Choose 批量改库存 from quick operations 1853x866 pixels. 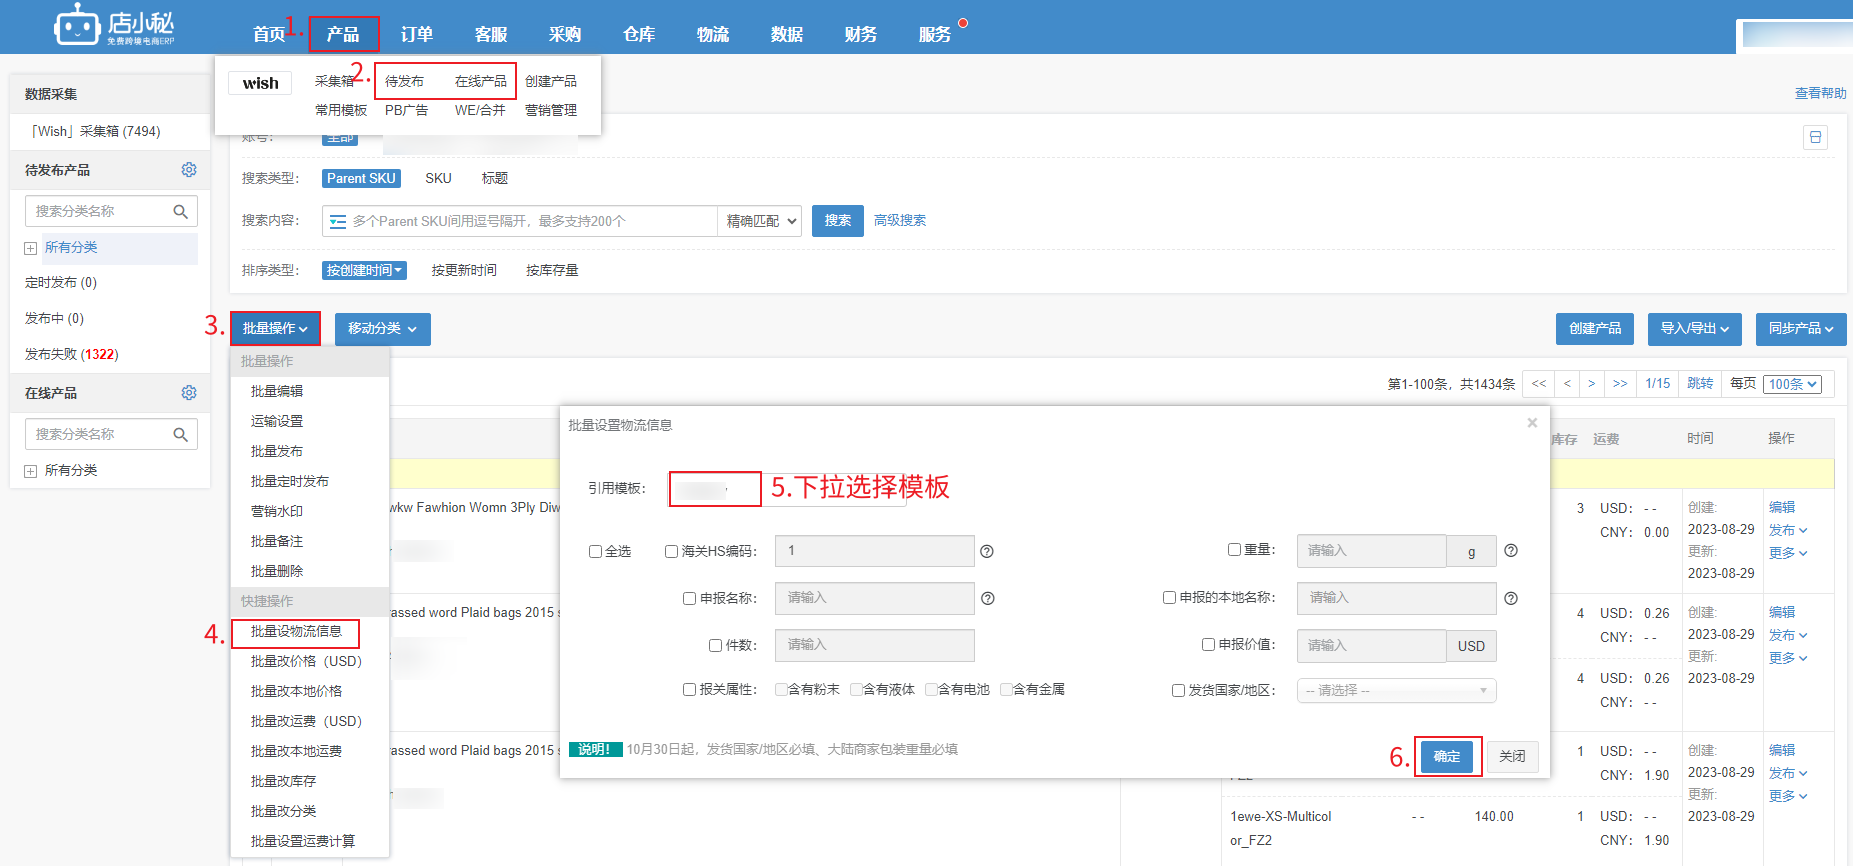[x=283, y=781]
